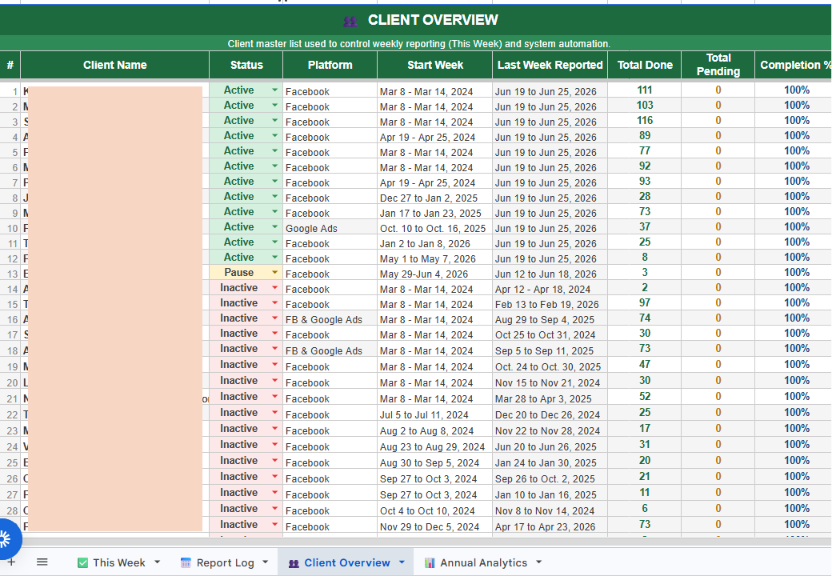Viewport: 832px width, 576px height.
Task: Select the Total Done value 47
Action: (x=645, y=365)
